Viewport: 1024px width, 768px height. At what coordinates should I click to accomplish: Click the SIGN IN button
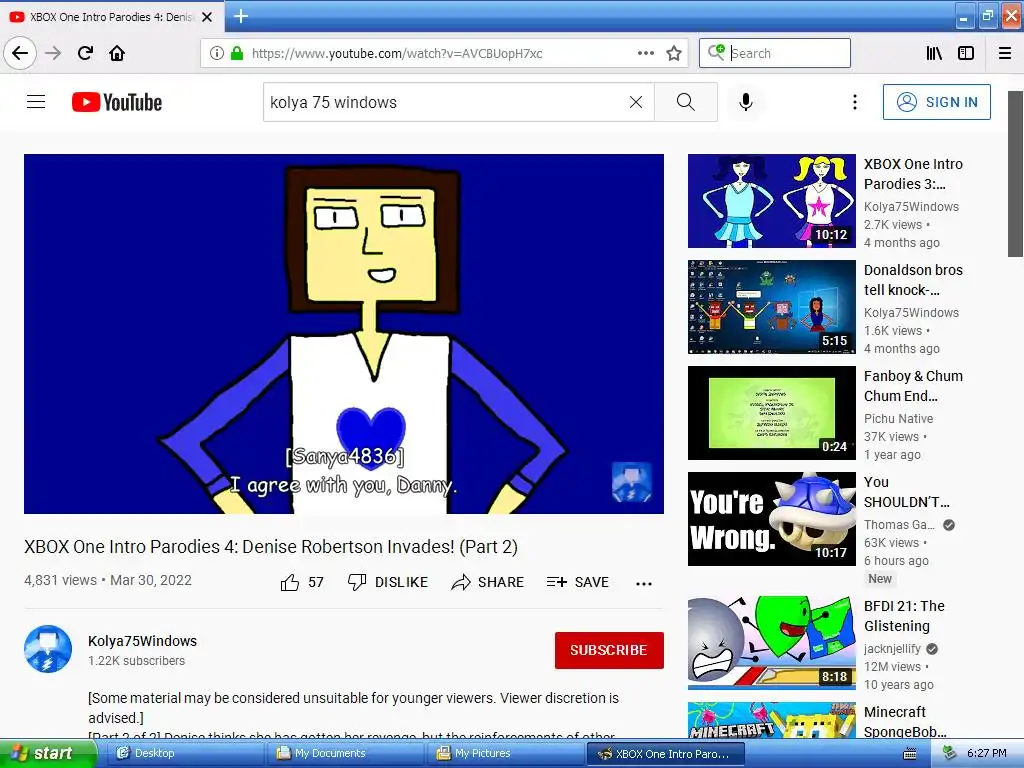point(936,102)
